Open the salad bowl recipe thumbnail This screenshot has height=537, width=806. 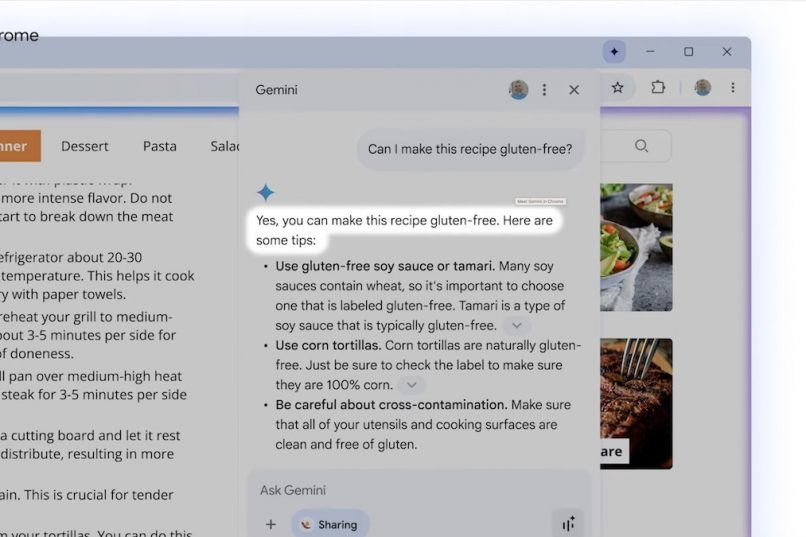(x=636, y=246)
